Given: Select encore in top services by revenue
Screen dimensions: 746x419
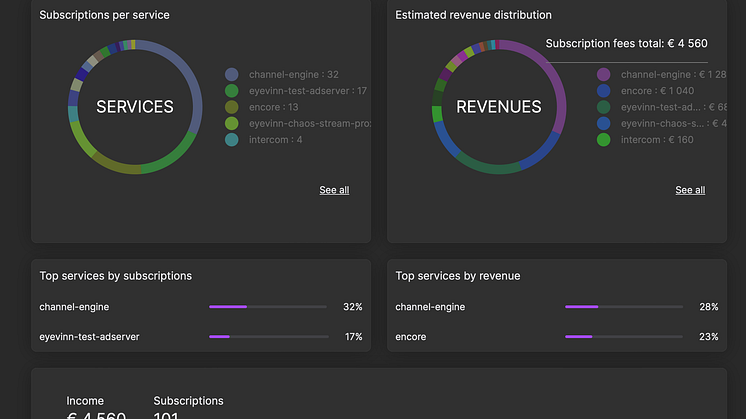Looking at the screenshot, I should pyautogui.click(x=411, y=337).
